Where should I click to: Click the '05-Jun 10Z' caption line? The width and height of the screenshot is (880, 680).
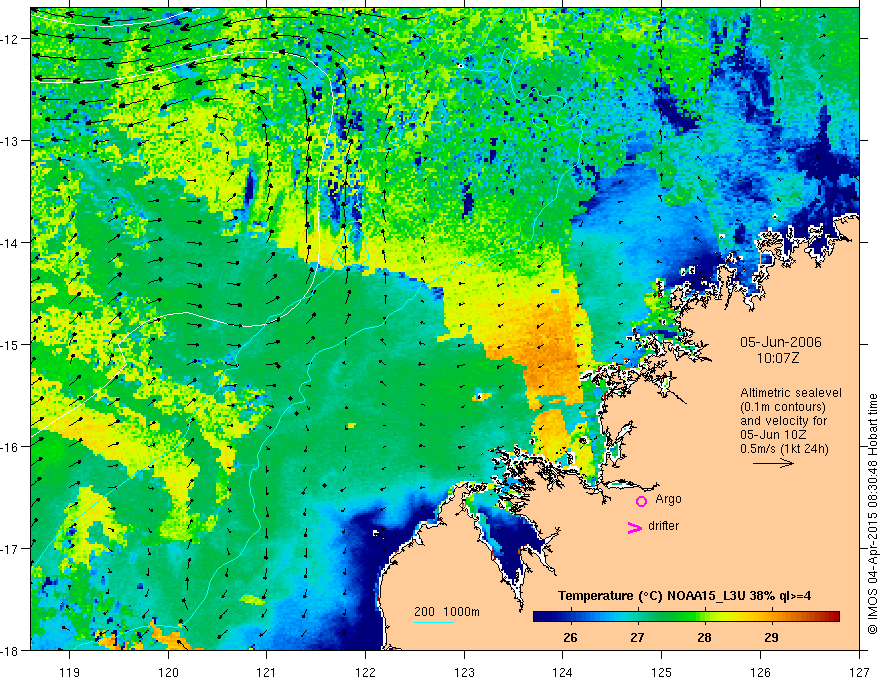771,435
